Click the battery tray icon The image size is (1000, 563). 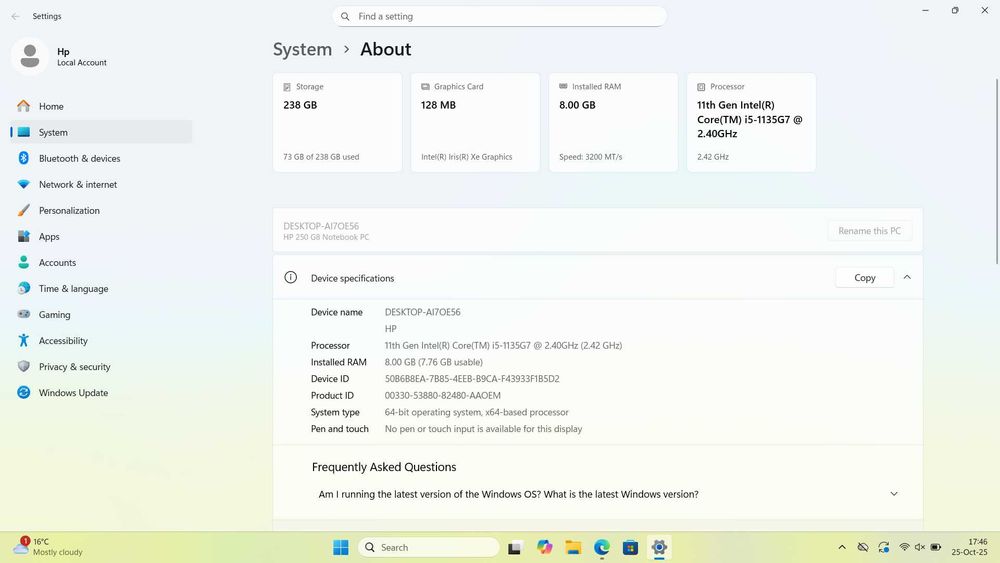(x=936, y=547)
